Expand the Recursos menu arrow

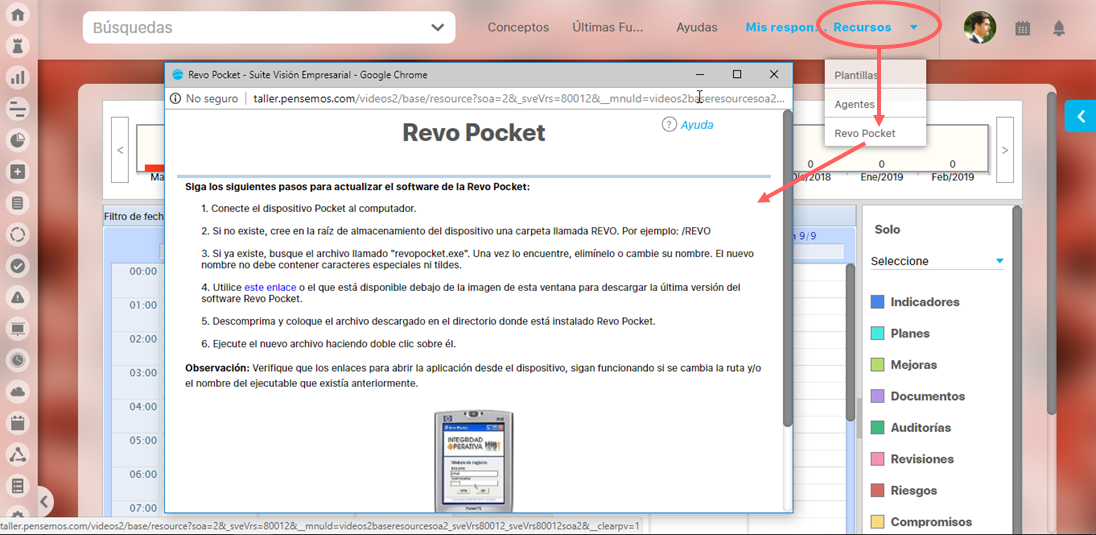coord(914,28)
